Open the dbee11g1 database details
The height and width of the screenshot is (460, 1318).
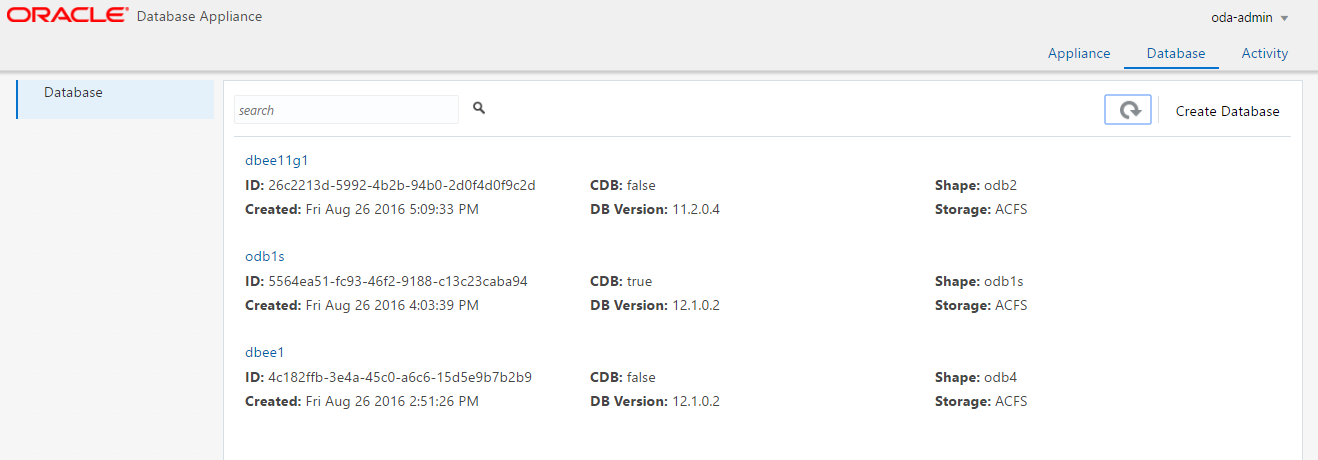[x=273, y=160]
